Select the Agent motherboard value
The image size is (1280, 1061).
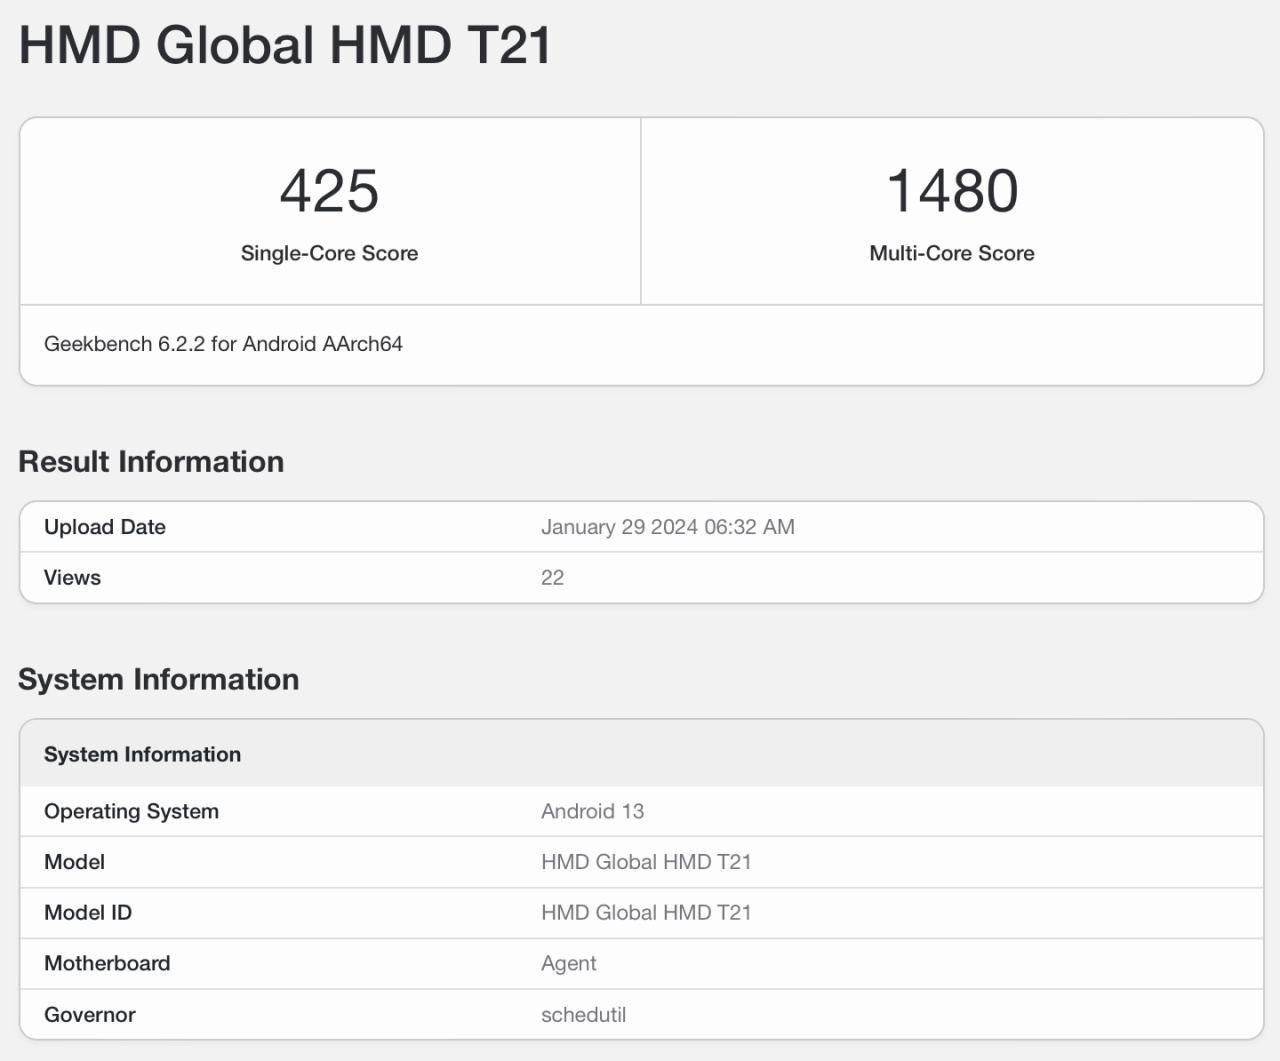pos(568,964)
